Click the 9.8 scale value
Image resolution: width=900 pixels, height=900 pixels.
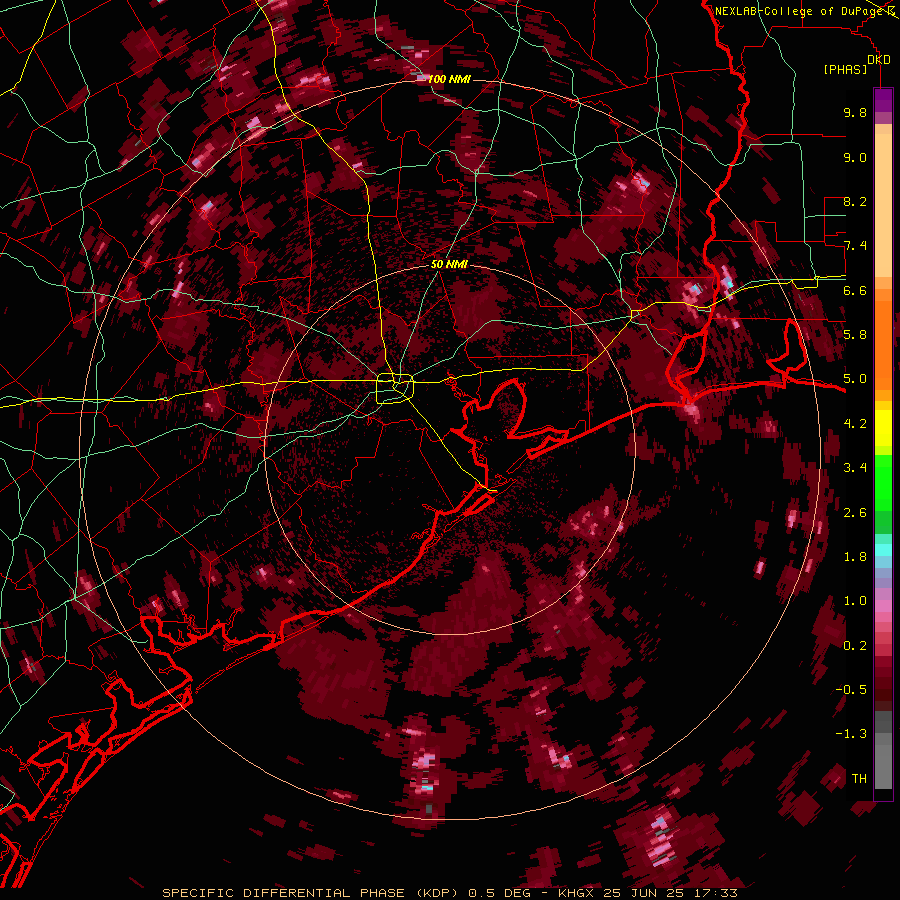(855, 112)
